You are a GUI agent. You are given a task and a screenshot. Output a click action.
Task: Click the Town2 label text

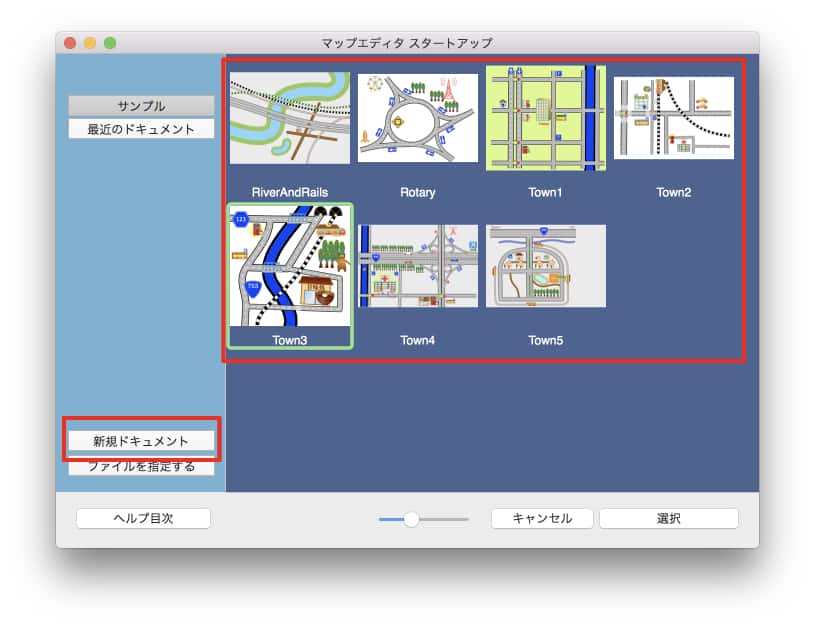(674, 192)
